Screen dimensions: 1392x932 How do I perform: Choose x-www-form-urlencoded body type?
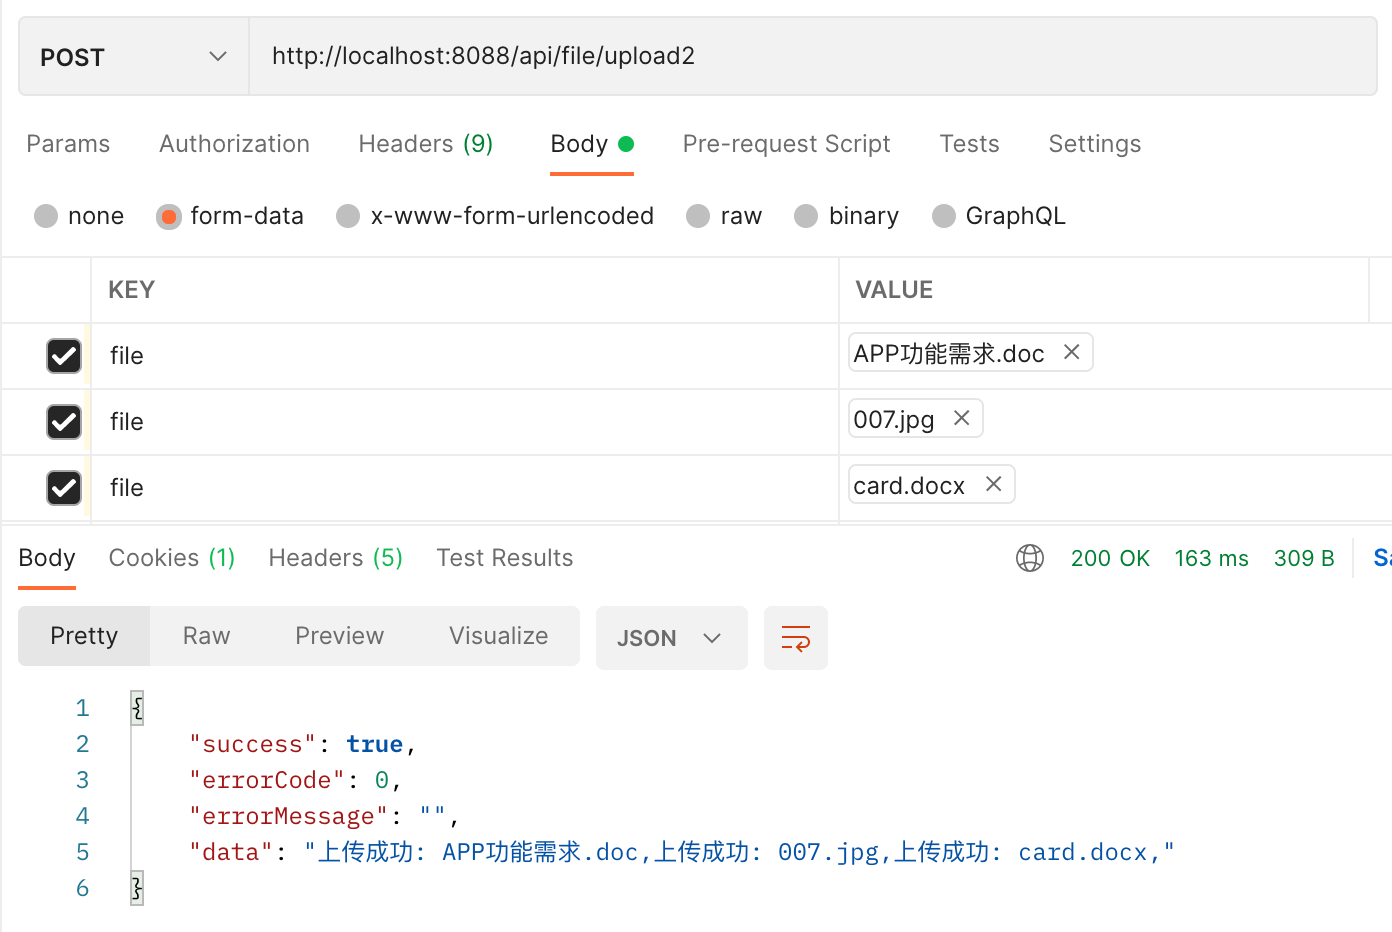348,216
